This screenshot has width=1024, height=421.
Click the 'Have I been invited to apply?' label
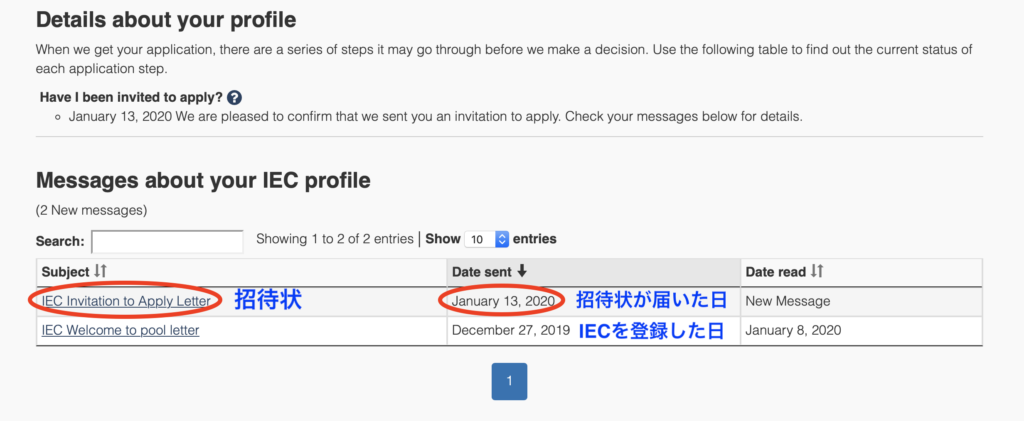pyautogui.click(x=131, y=97)
